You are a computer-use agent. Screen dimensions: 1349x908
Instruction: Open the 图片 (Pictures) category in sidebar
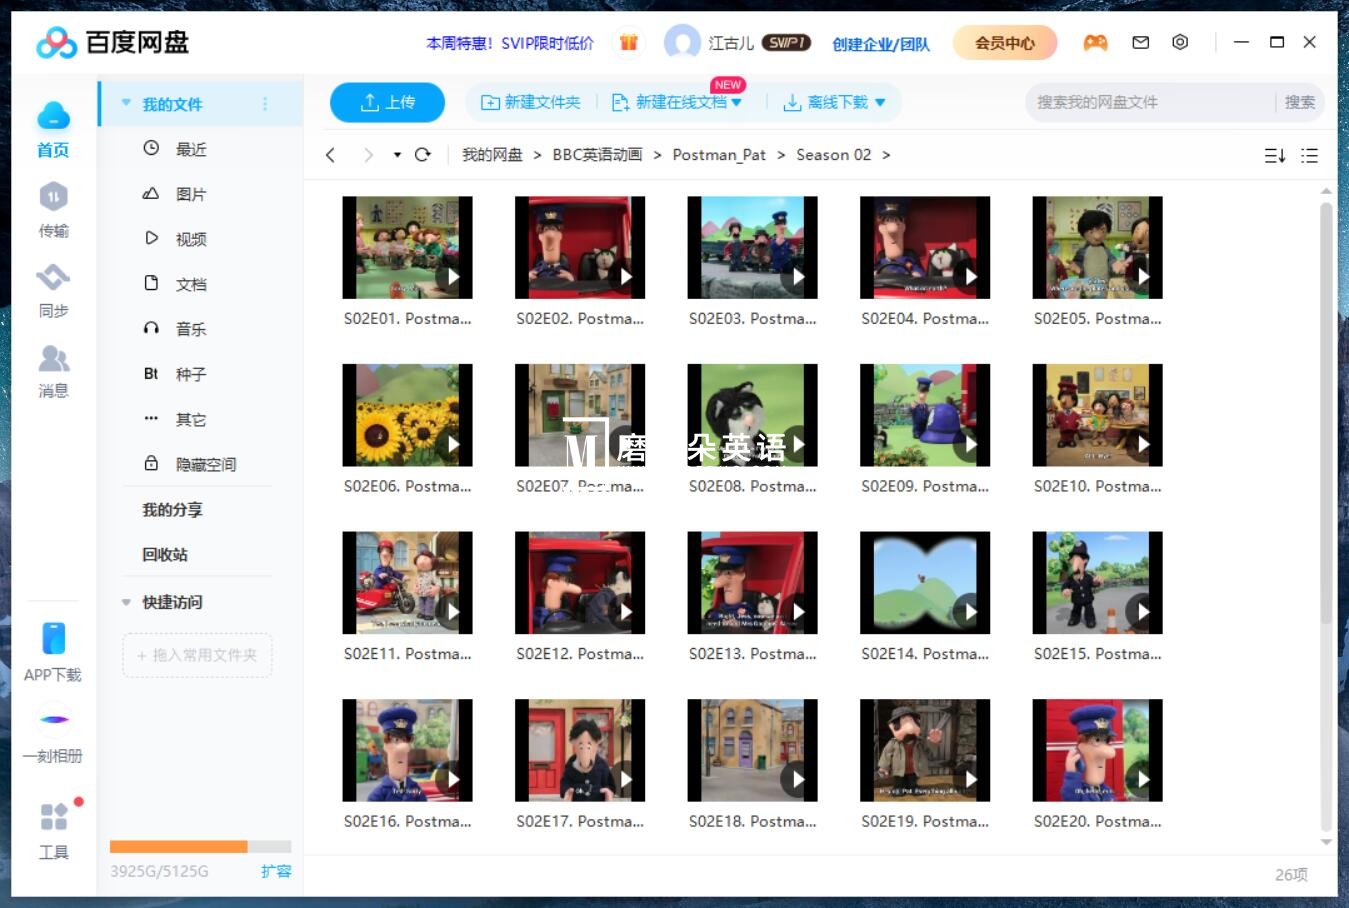point(190,194)
